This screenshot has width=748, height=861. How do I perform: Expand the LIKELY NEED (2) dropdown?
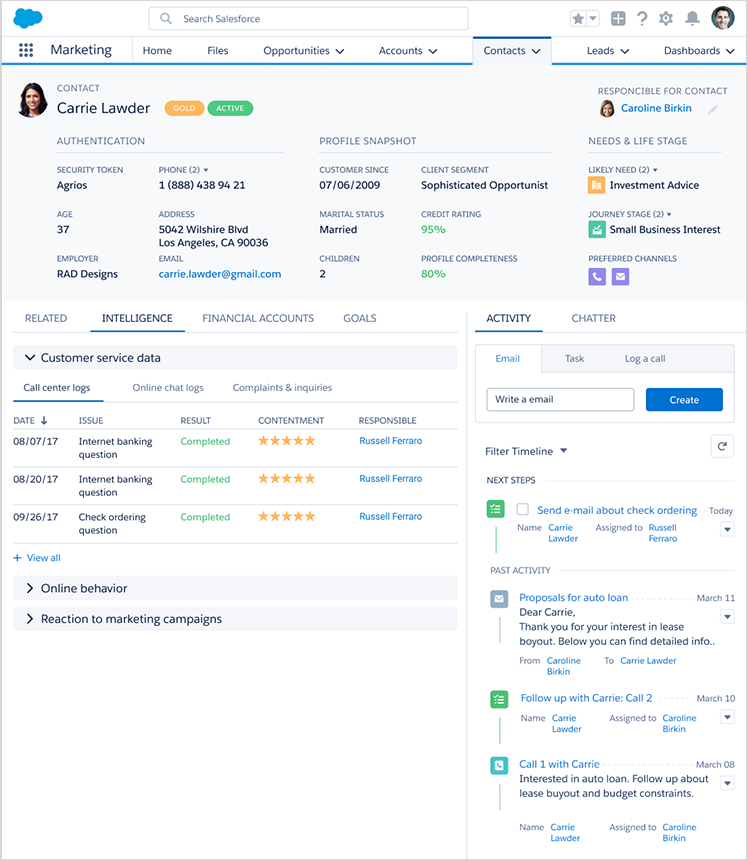pyautogui.click(x=655, y=170)
